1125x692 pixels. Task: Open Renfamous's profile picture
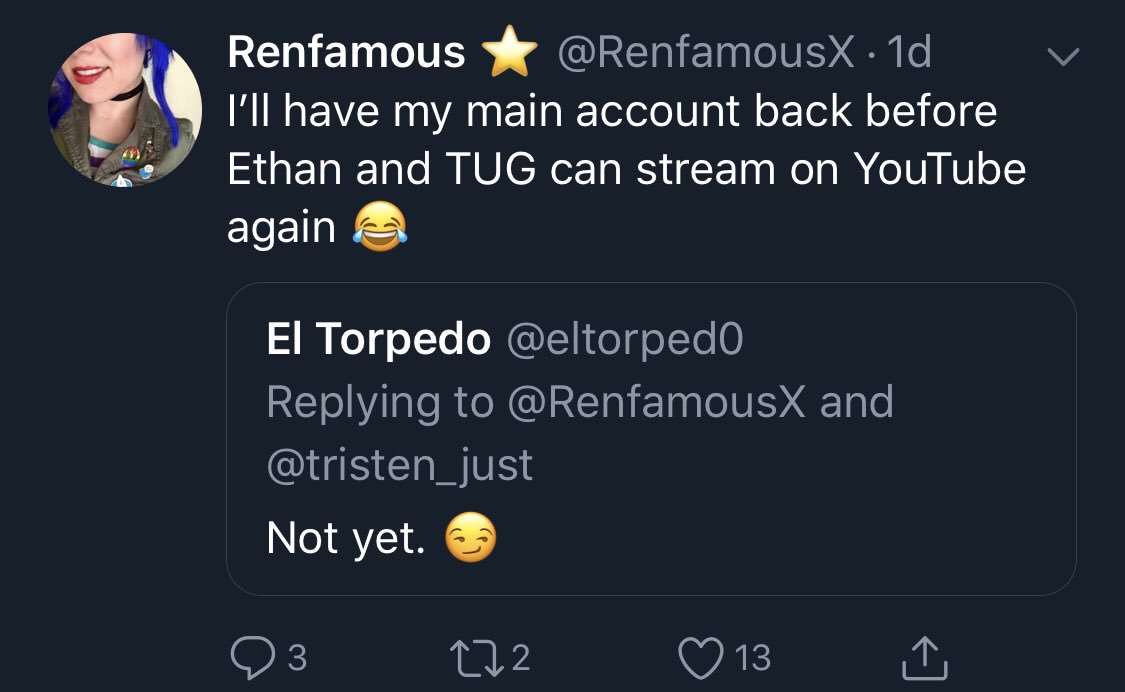tap(125, 110)
